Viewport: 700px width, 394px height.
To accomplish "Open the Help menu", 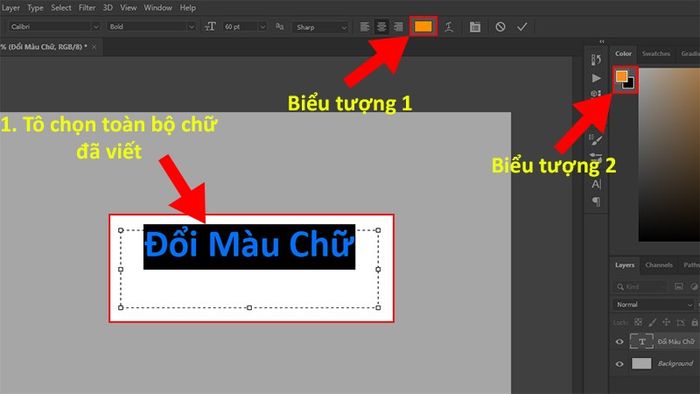I will click(188, 8).
